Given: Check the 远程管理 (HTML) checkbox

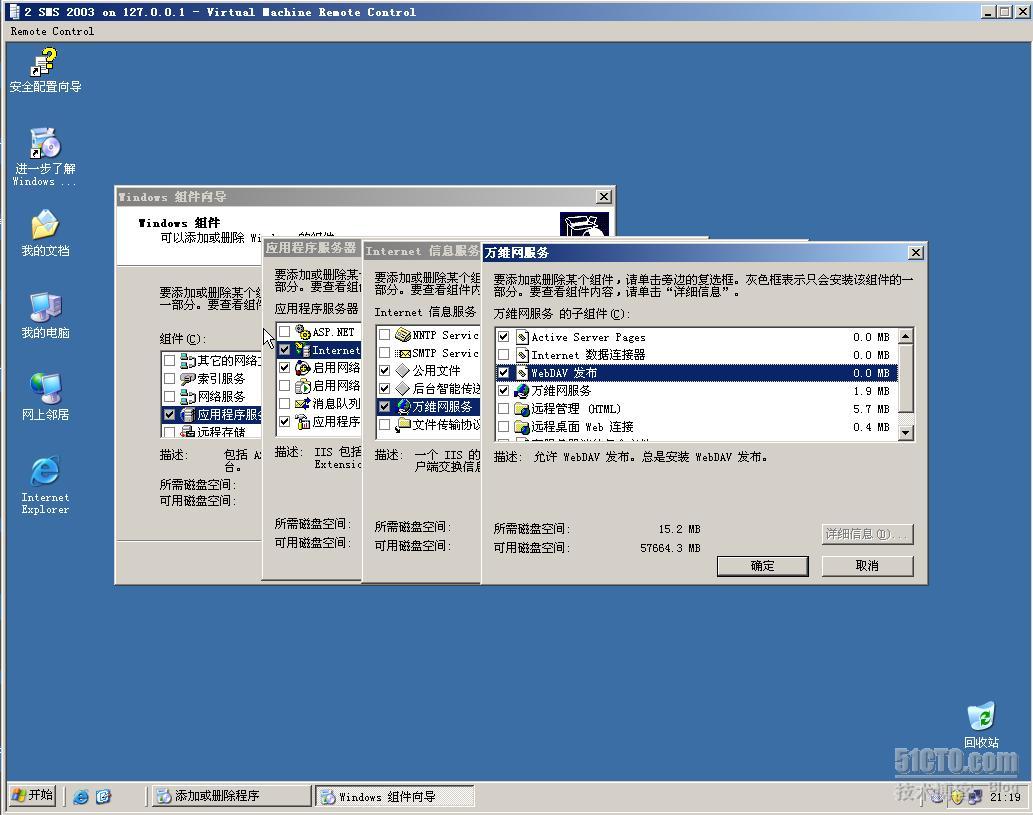Looking at the screenshot, I should click(x=503, y=408).
